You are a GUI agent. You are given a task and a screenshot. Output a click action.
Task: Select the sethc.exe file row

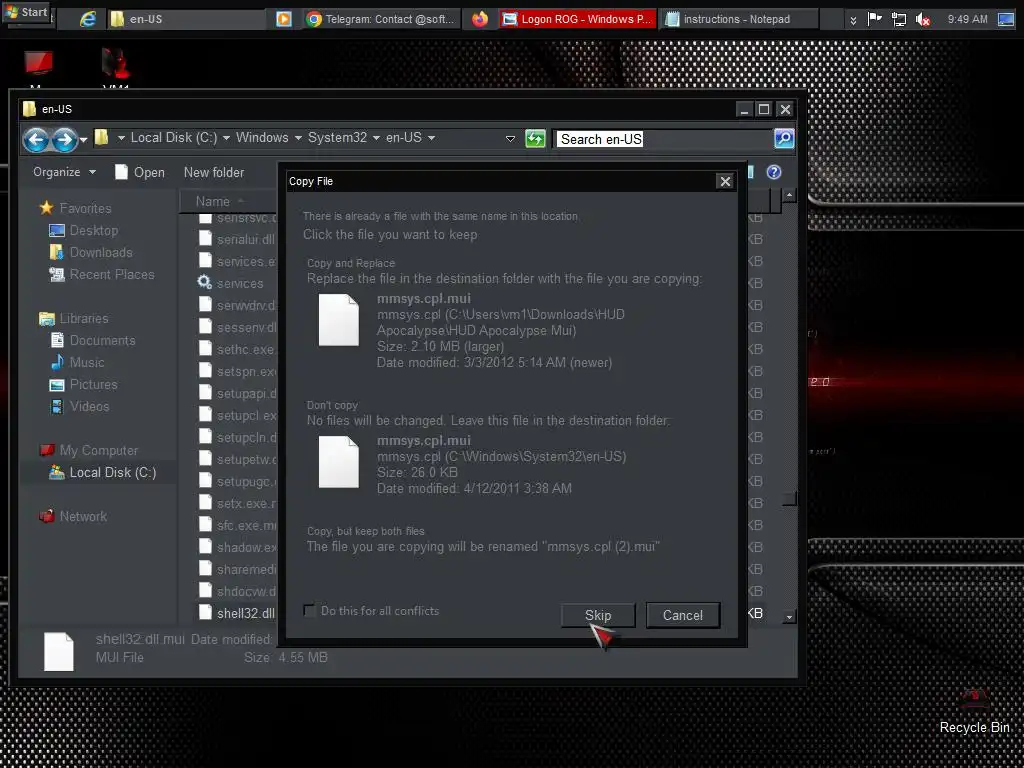238,349
